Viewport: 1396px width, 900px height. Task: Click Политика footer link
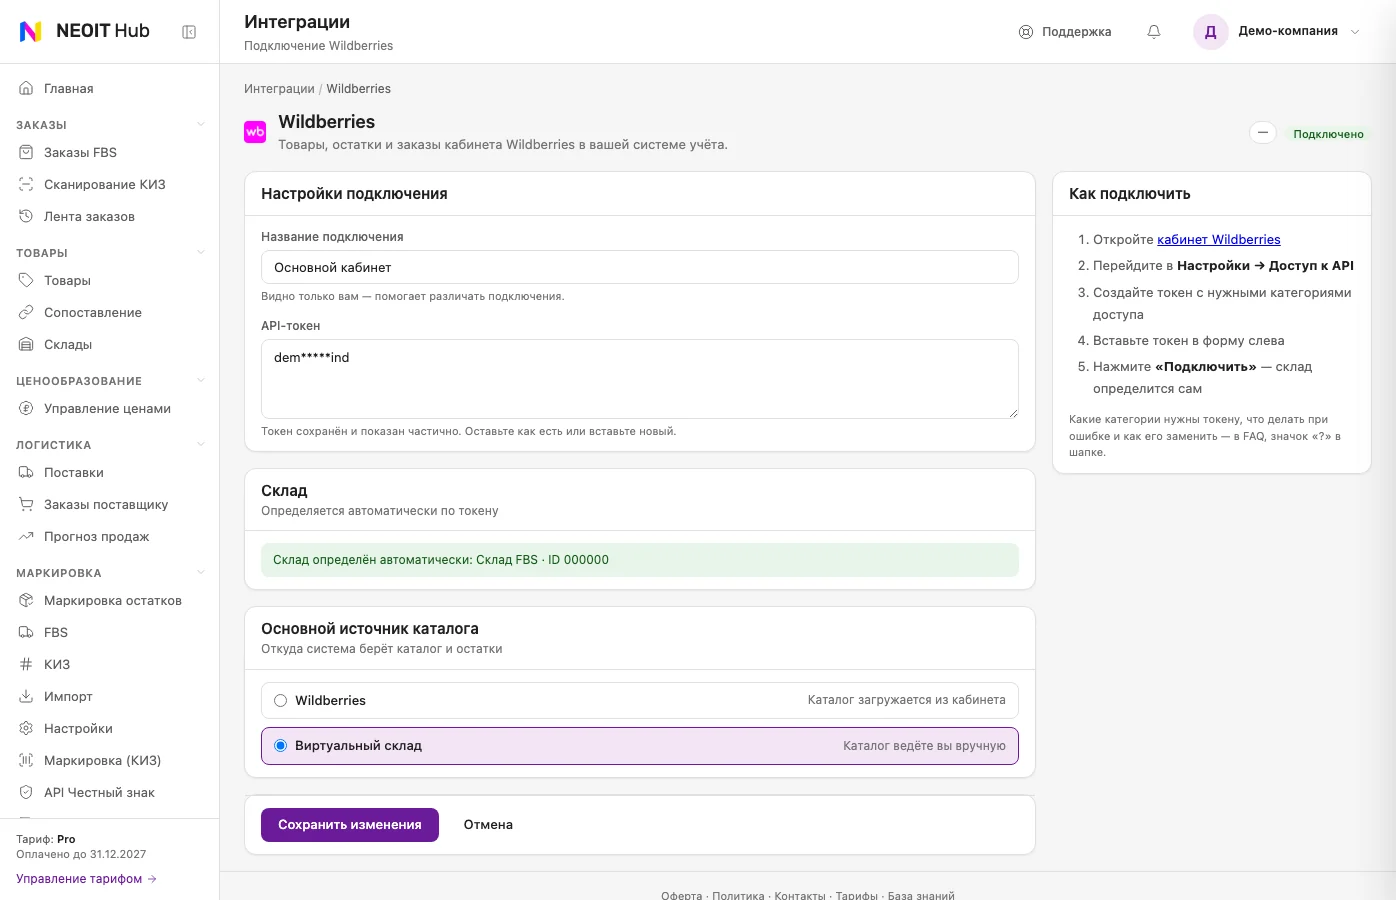(x=738, y=895)
